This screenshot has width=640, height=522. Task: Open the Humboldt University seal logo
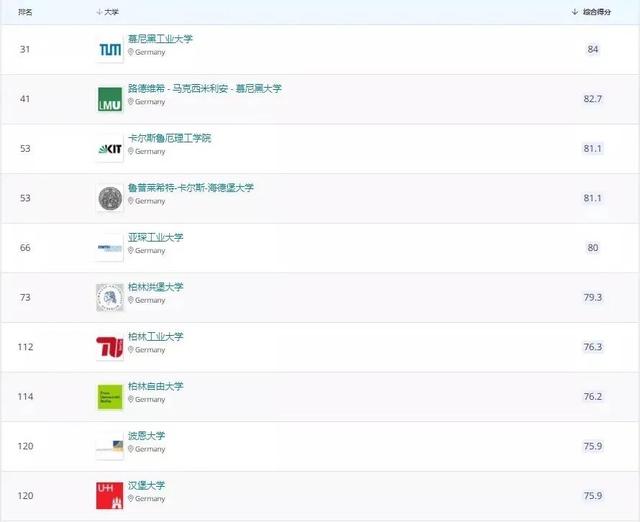(x=109, y=297)
